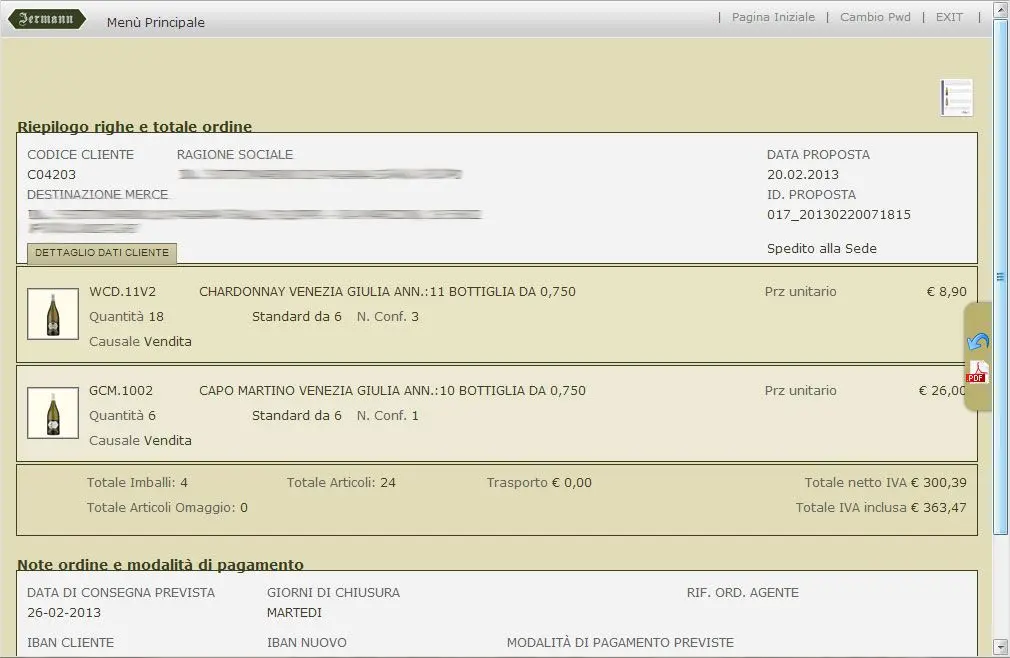Click the blue undo arrow icon
This screenshot has width=1010, height=658.
[977, 342]
